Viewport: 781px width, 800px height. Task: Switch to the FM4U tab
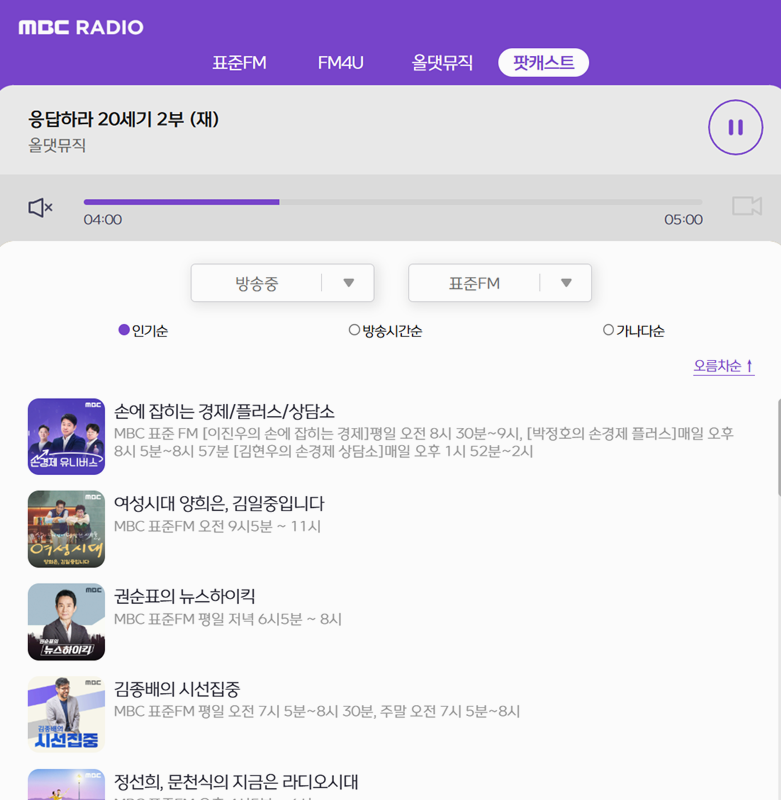pos(340,63)
